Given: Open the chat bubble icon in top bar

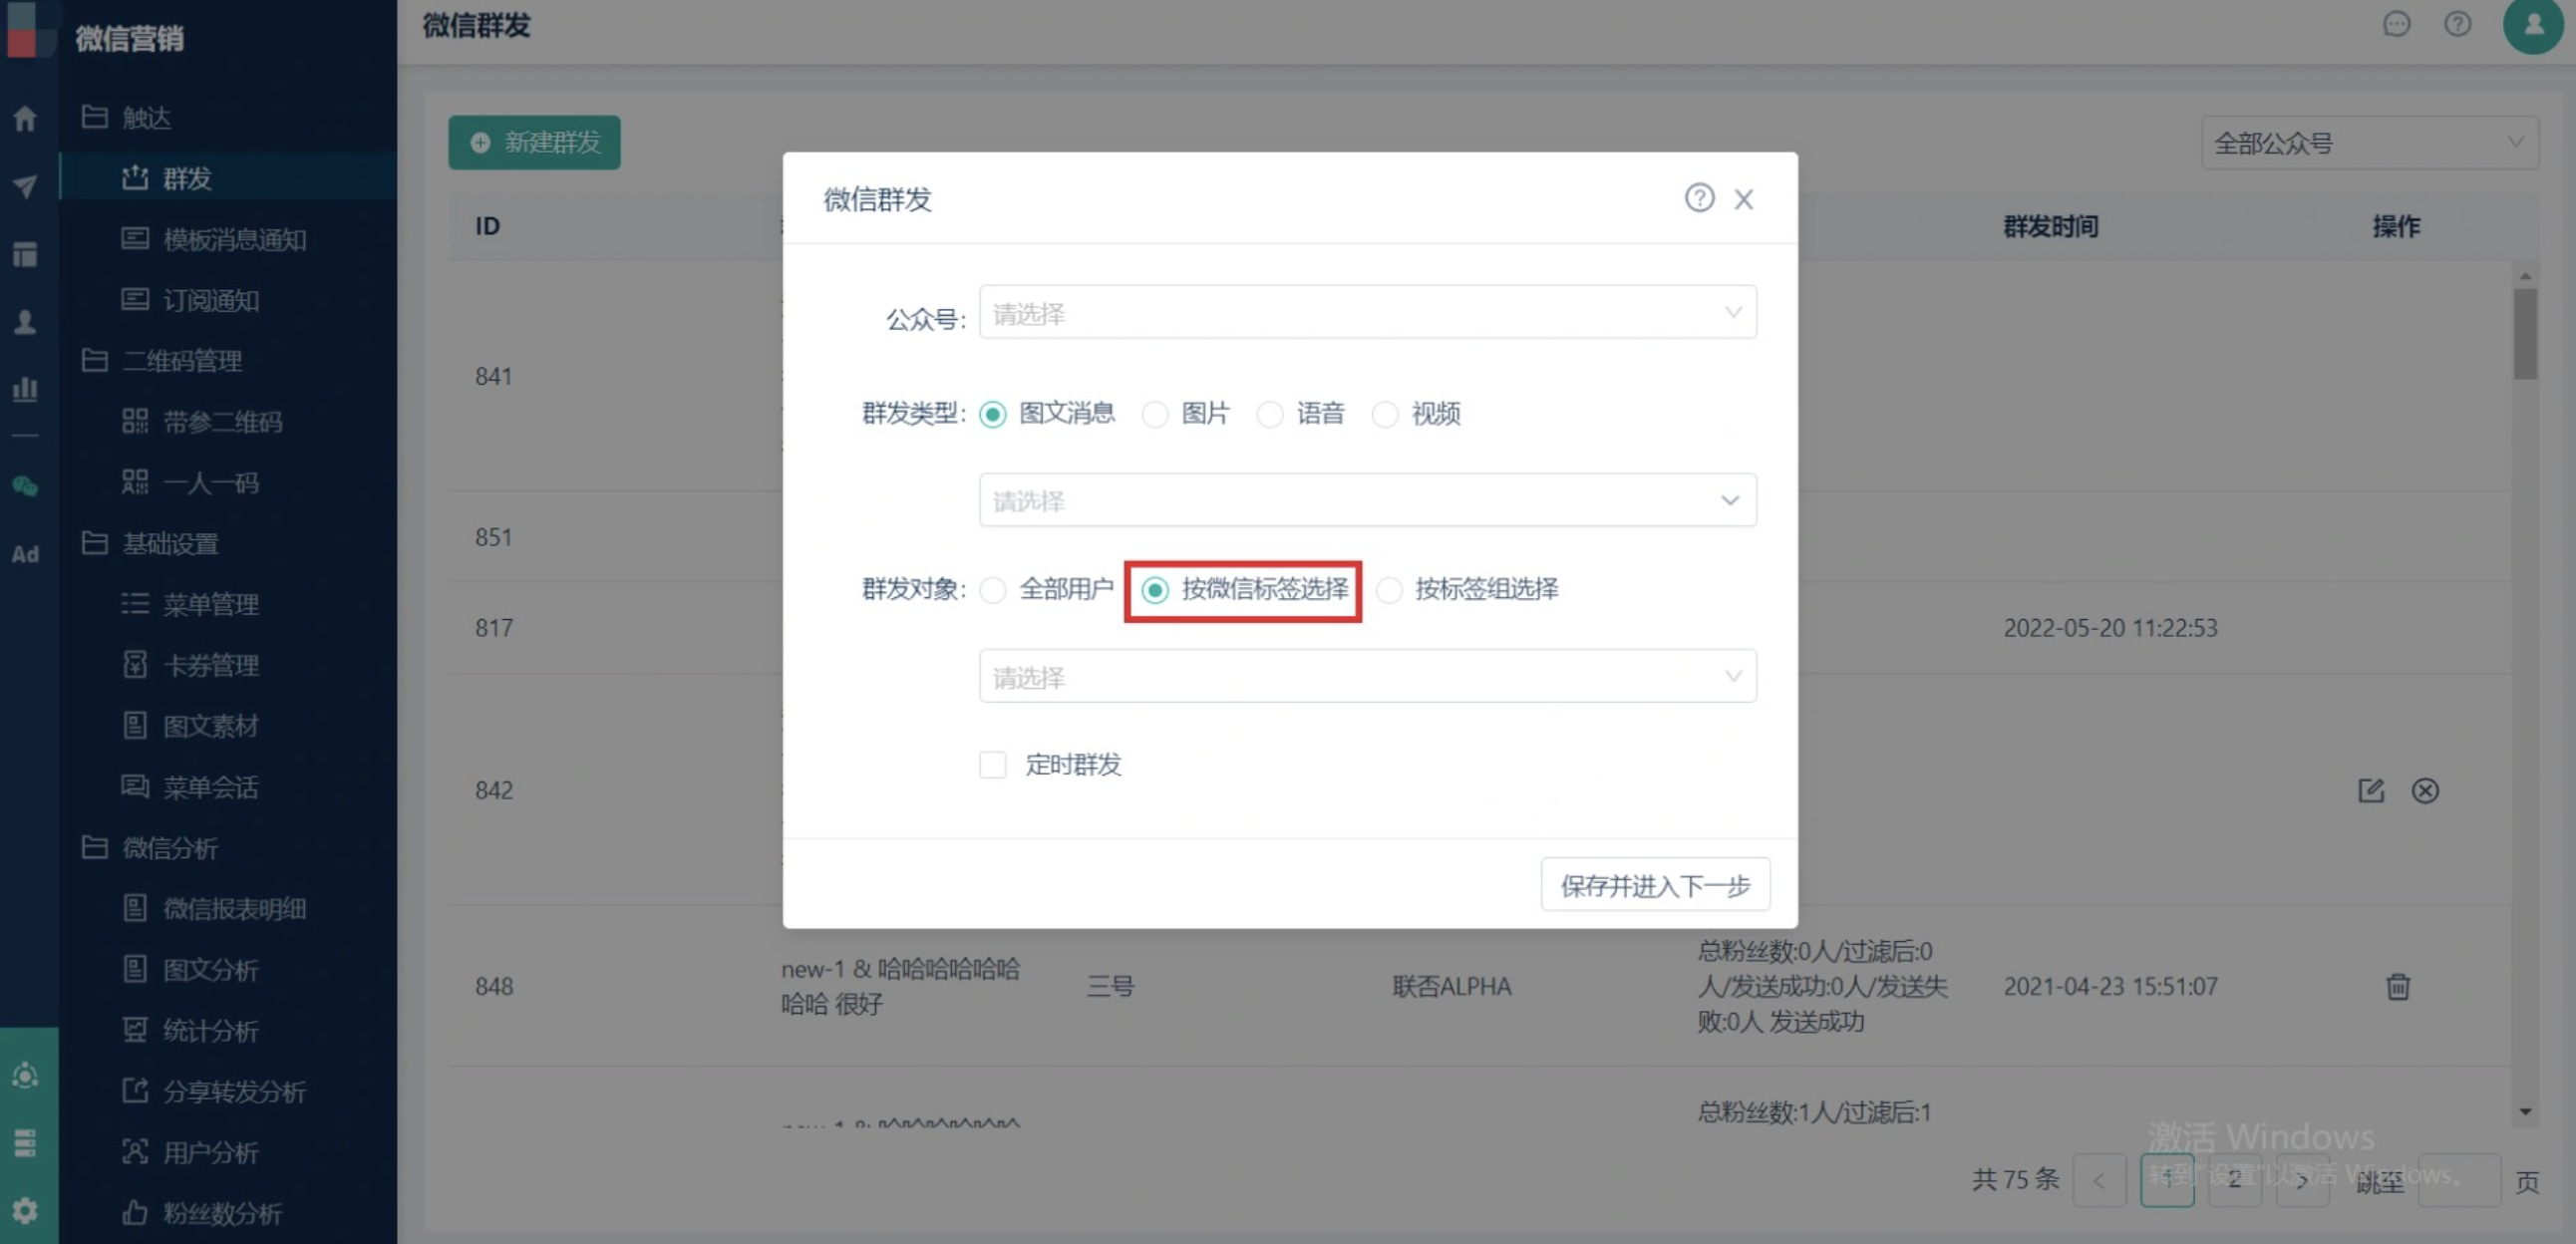Looking at the screenshot, I should point(2396,24).
